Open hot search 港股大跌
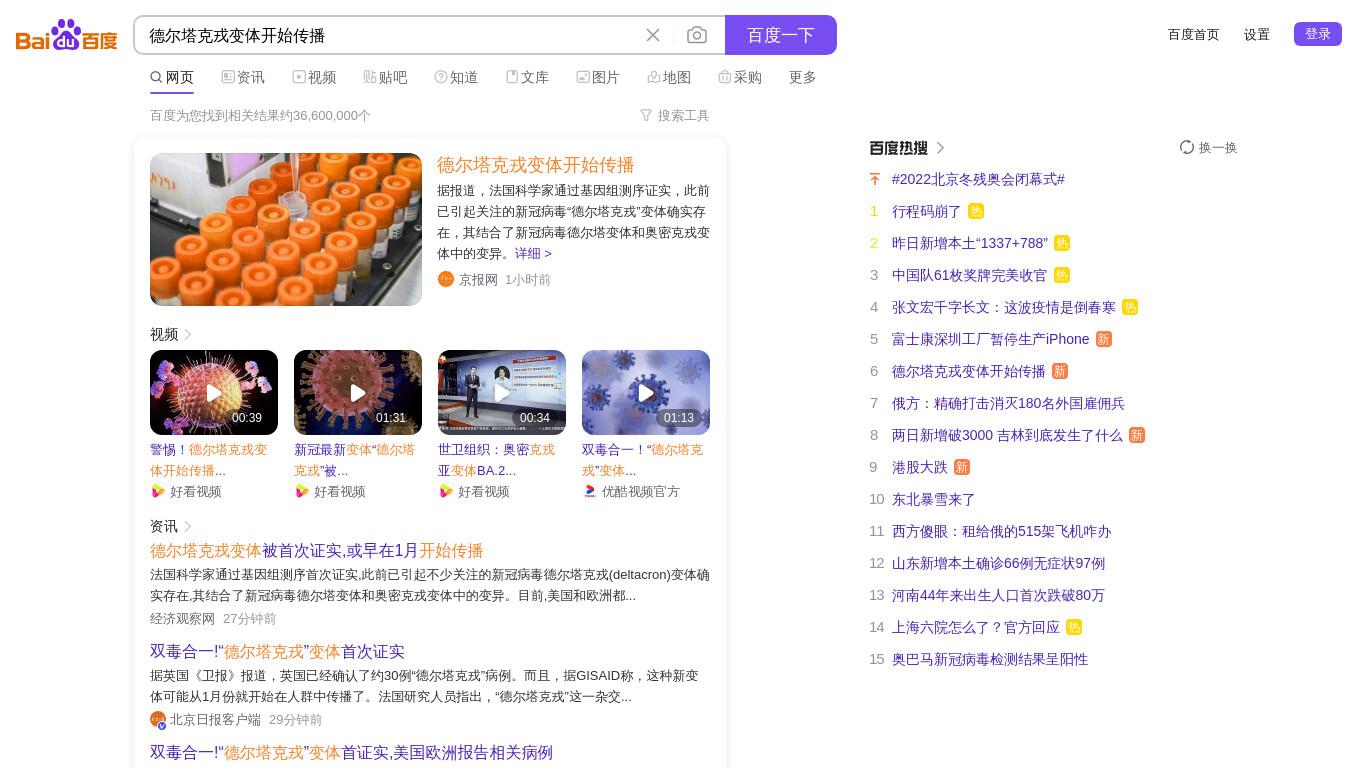The height and width of the screenshot is (768, 1366). coord(920,467)
